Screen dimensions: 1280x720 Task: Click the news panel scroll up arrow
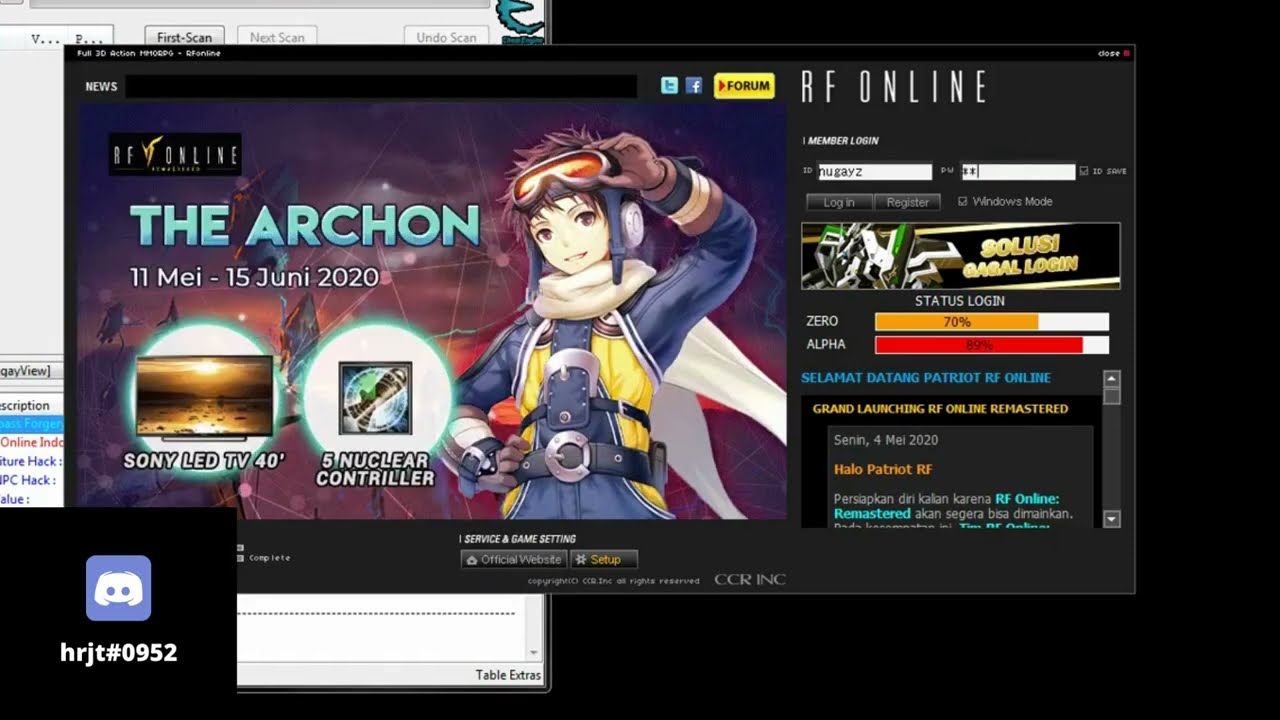point(1112,378)
